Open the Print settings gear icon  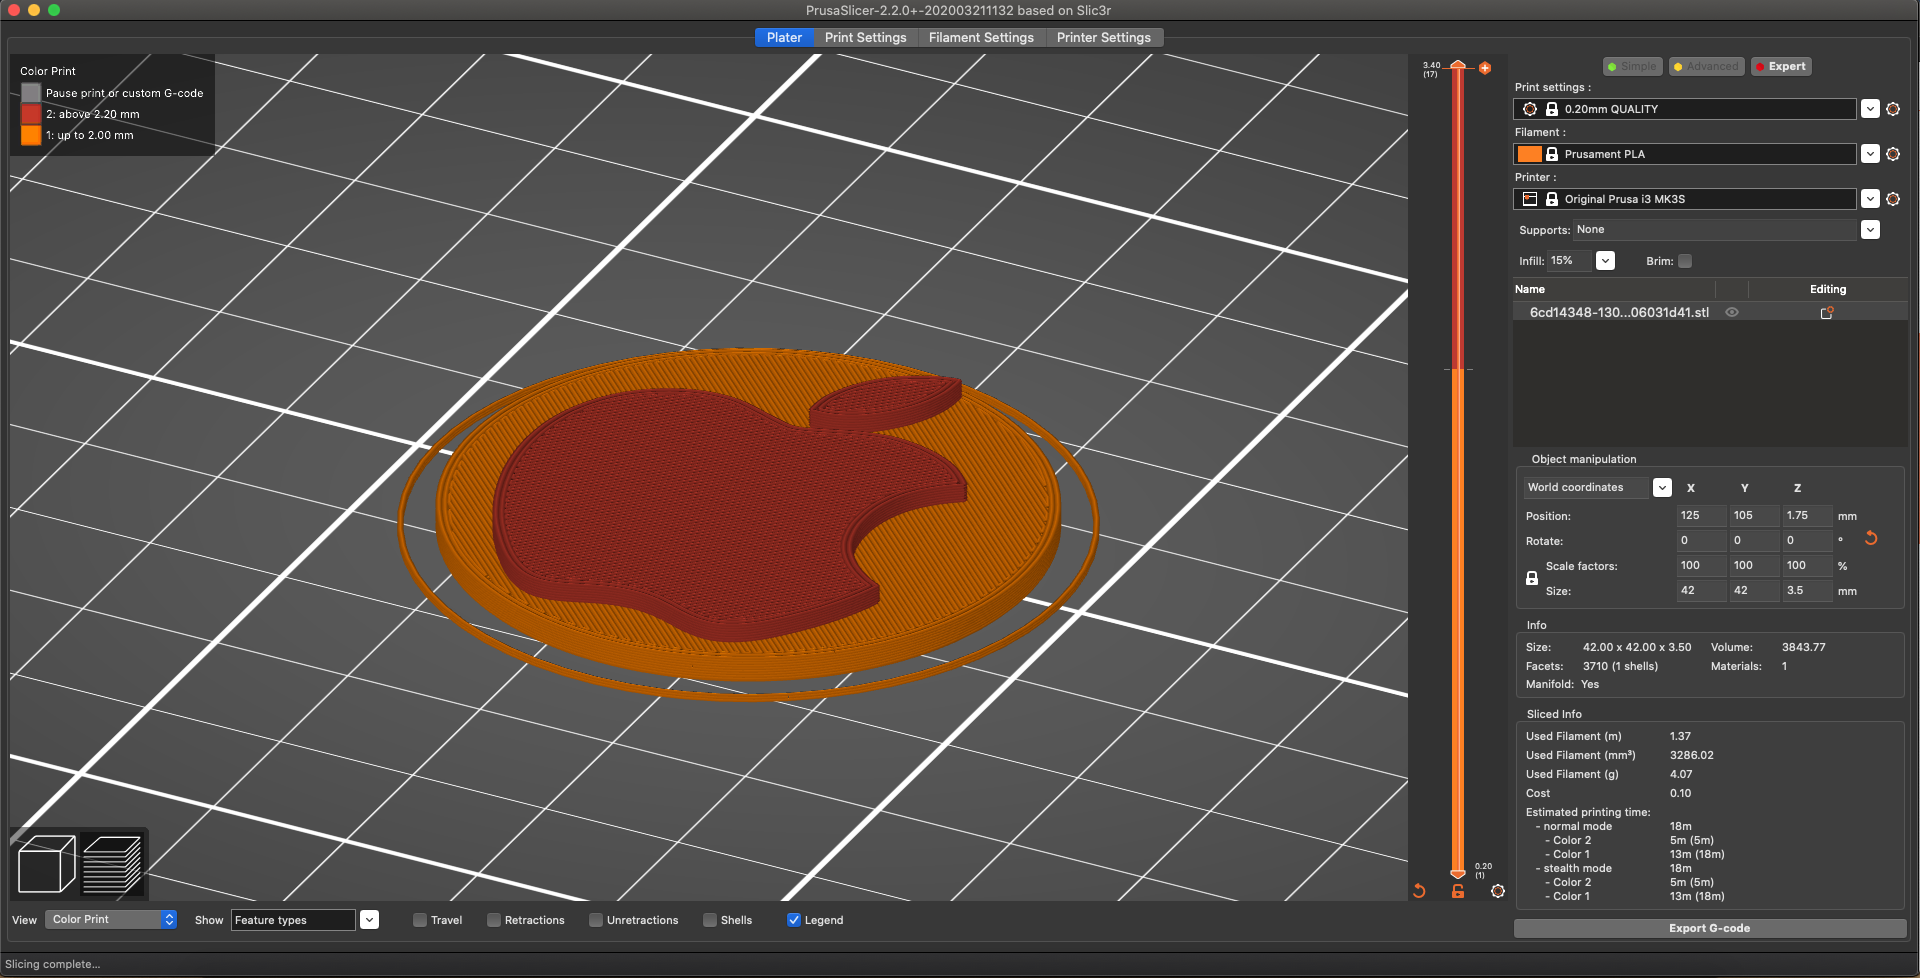1893,108
